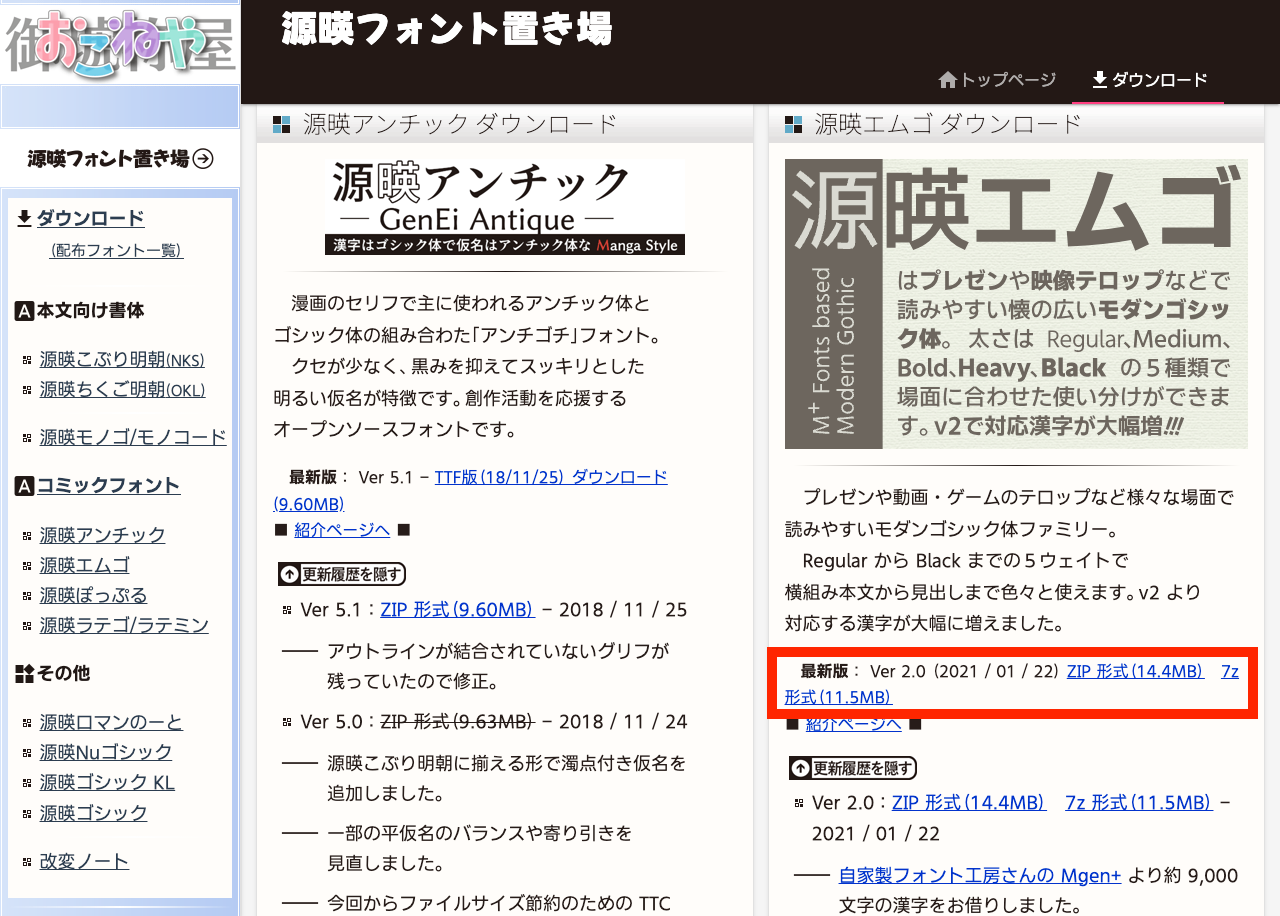Screen dimensions: 1280x916
Task: Click the 源暎アンチック banner image
Action: pos(505,208)
